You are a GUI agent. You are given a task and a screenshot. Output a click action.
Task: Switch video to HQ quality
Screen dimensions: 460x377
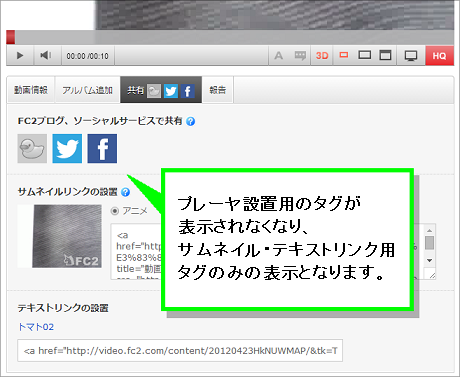(x=439, y=56)
